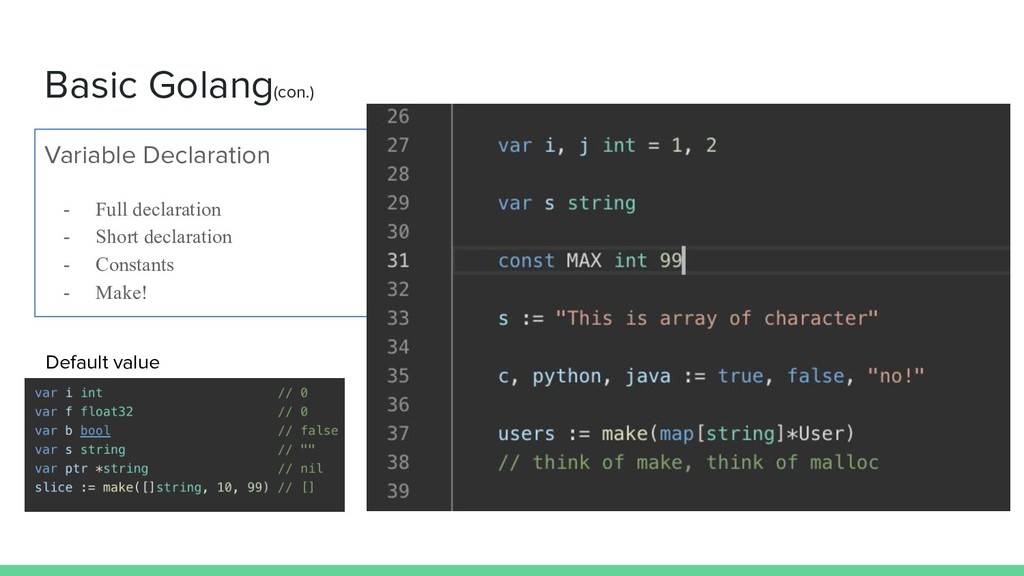This screenshot has width=1024, height=576.
Task: Click the 'var i, j int = 1, 2' code line
Action: pos(607,145)
